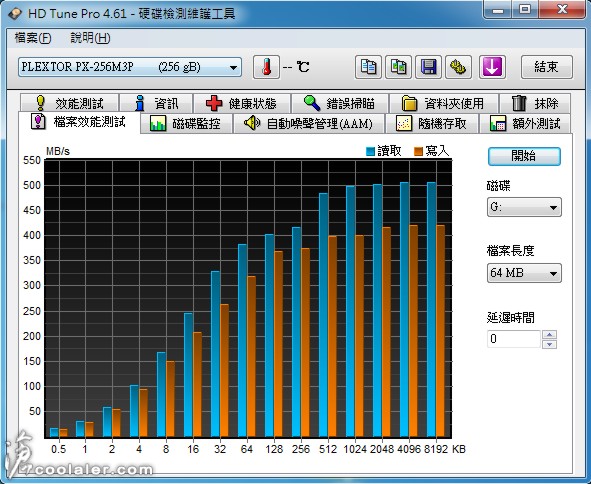Click the 開始 start button
Viewport: 591px width, 484px height.
tap(524, 156)
